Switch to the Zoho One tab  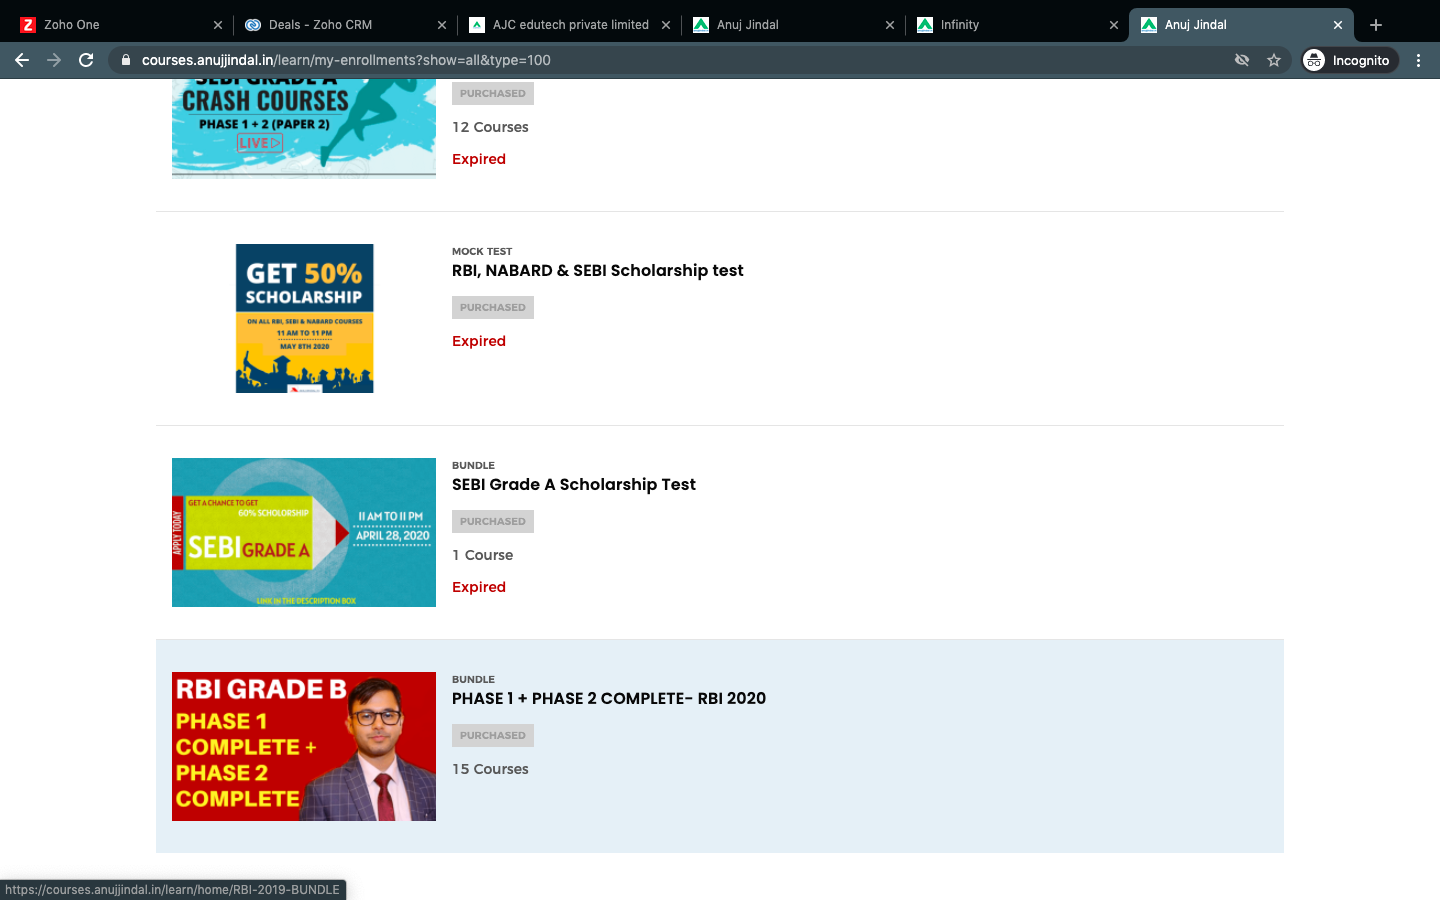tap(120, 25)
